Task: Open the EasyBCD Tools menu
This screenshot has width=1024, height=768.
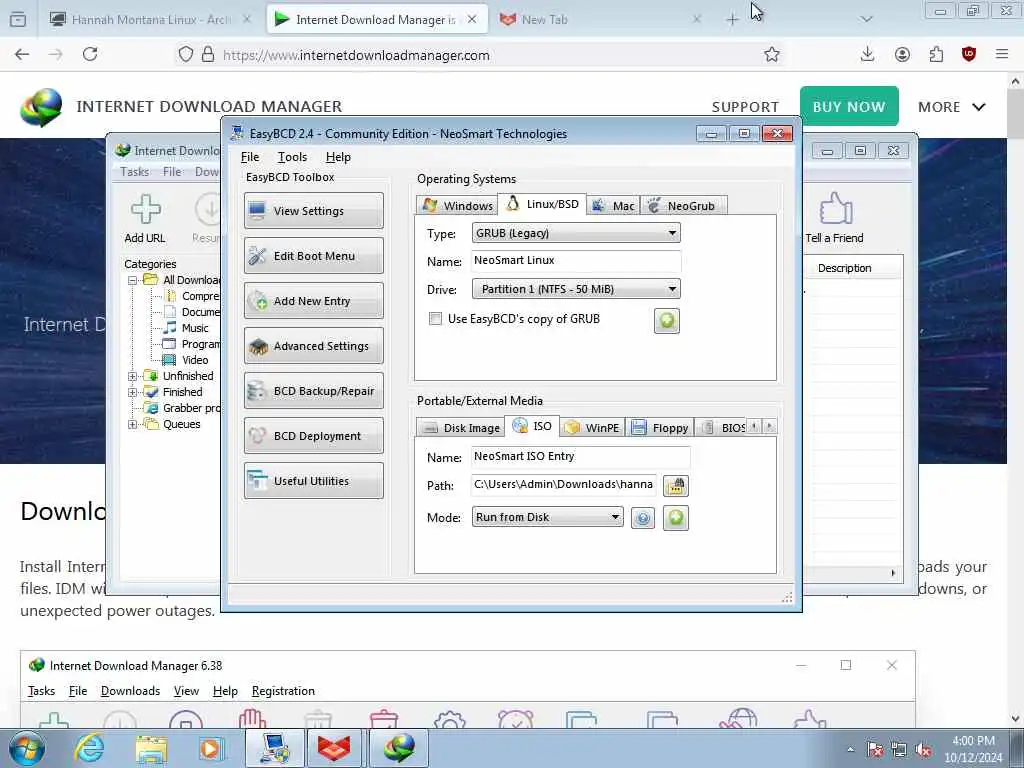Action: point(292,157)
